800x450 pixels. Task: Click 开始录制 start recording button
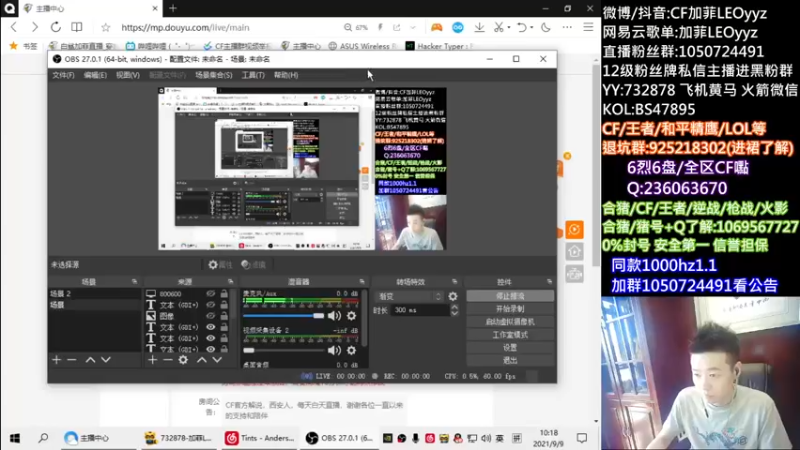pyautogui.click(x=510, y=309)
